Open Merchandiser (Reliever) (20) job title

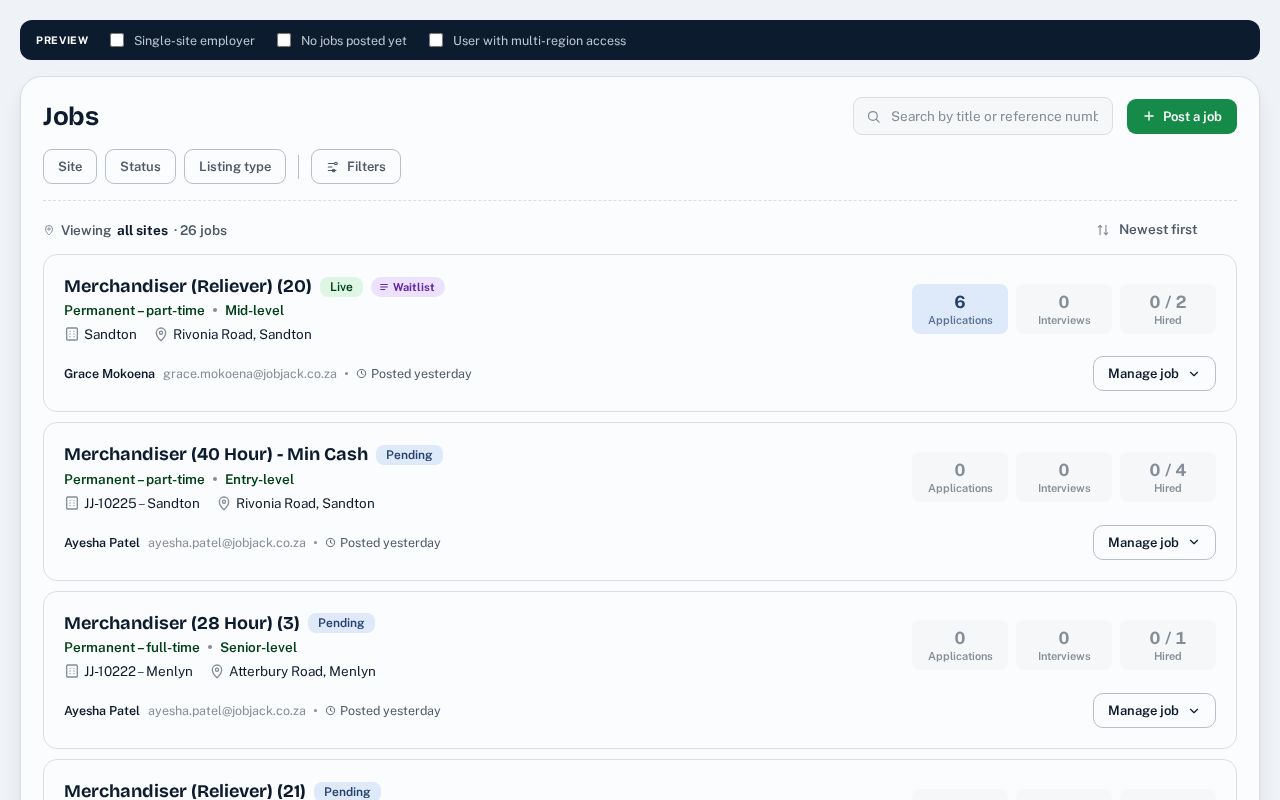(188, 286)
